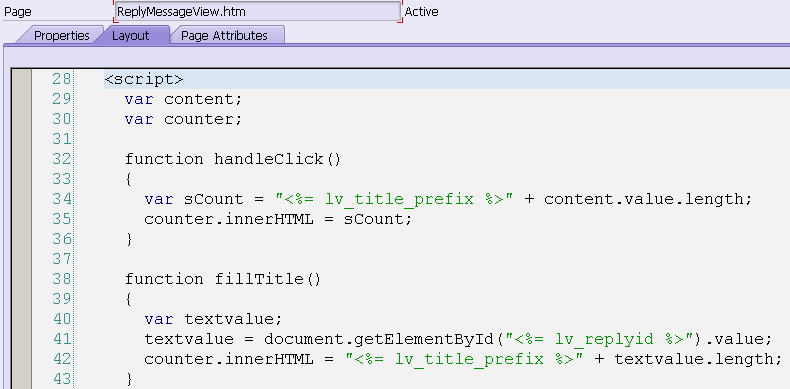Click 'content.value.length' on line 34

tap(643, 199)
